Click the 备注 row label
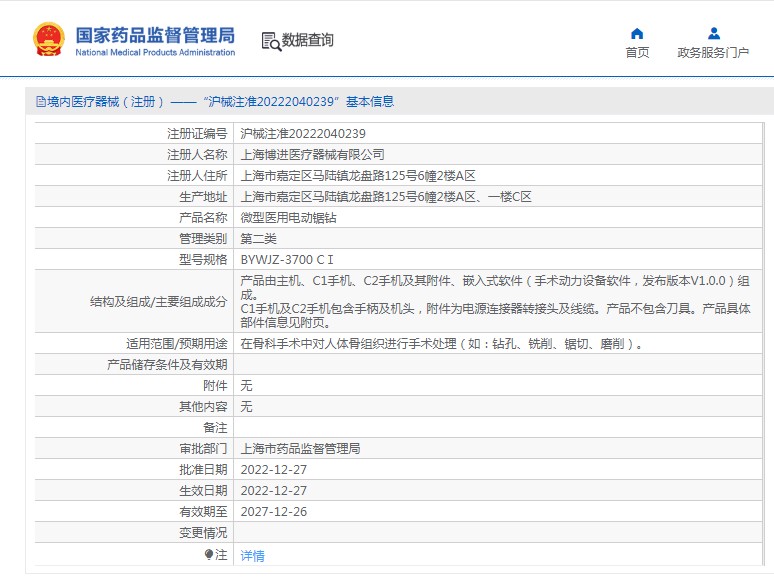Screen dimensions: 774x579 tap(215, 427)
